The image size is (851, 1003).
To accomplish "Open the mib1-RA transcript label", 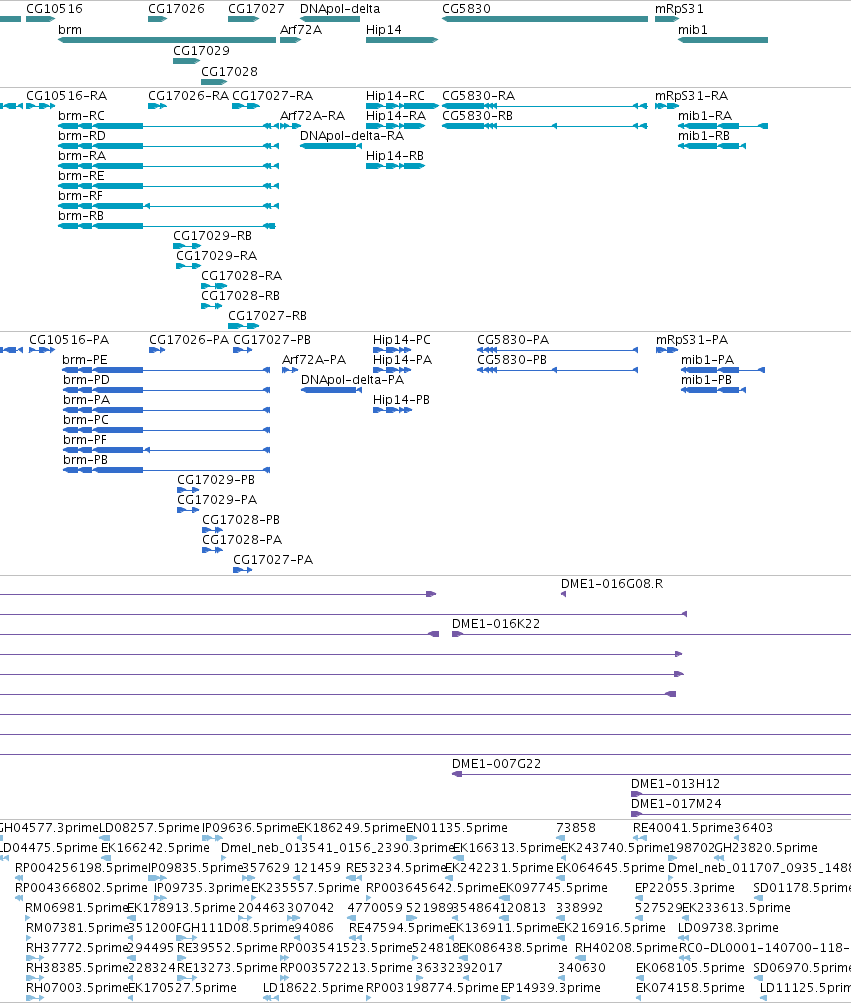I will [x=704, y=116].
